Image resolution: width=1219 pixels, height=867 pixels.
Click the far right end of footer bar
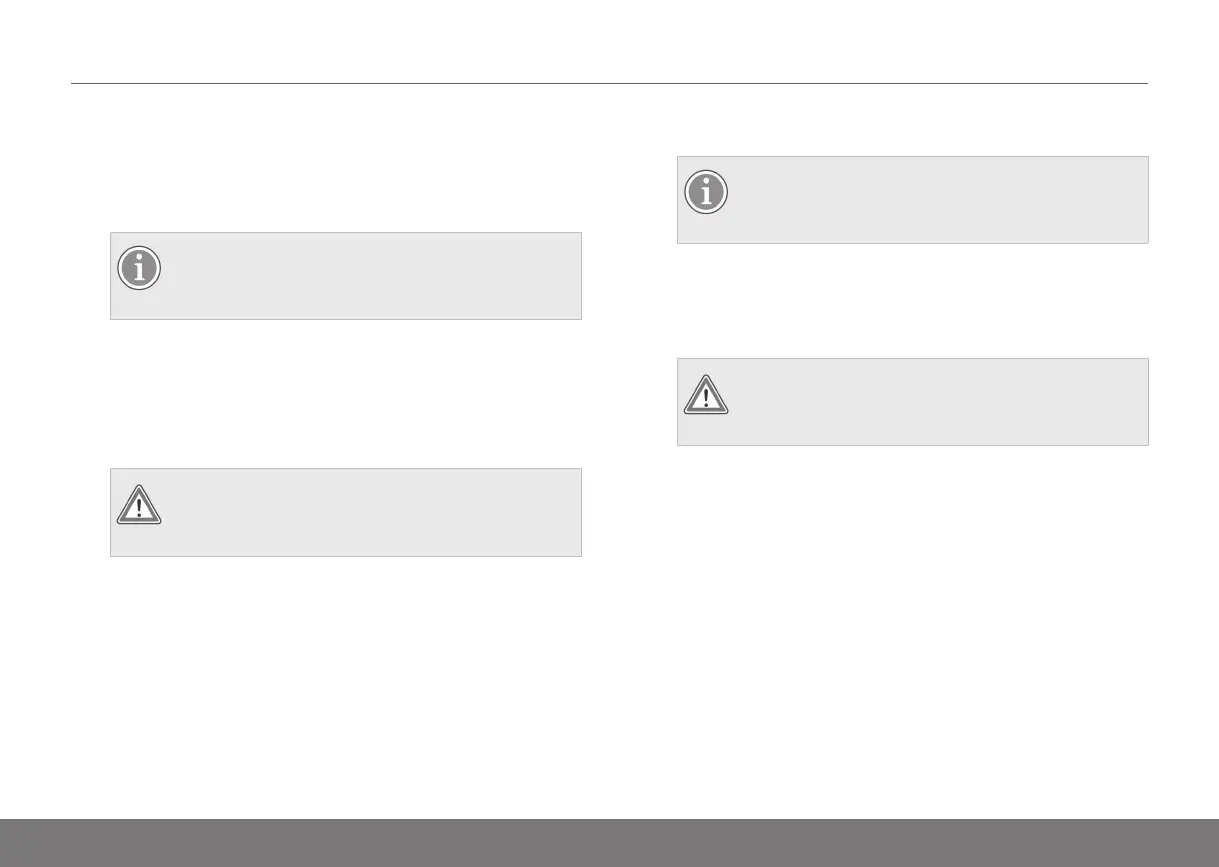[1206, 842]
